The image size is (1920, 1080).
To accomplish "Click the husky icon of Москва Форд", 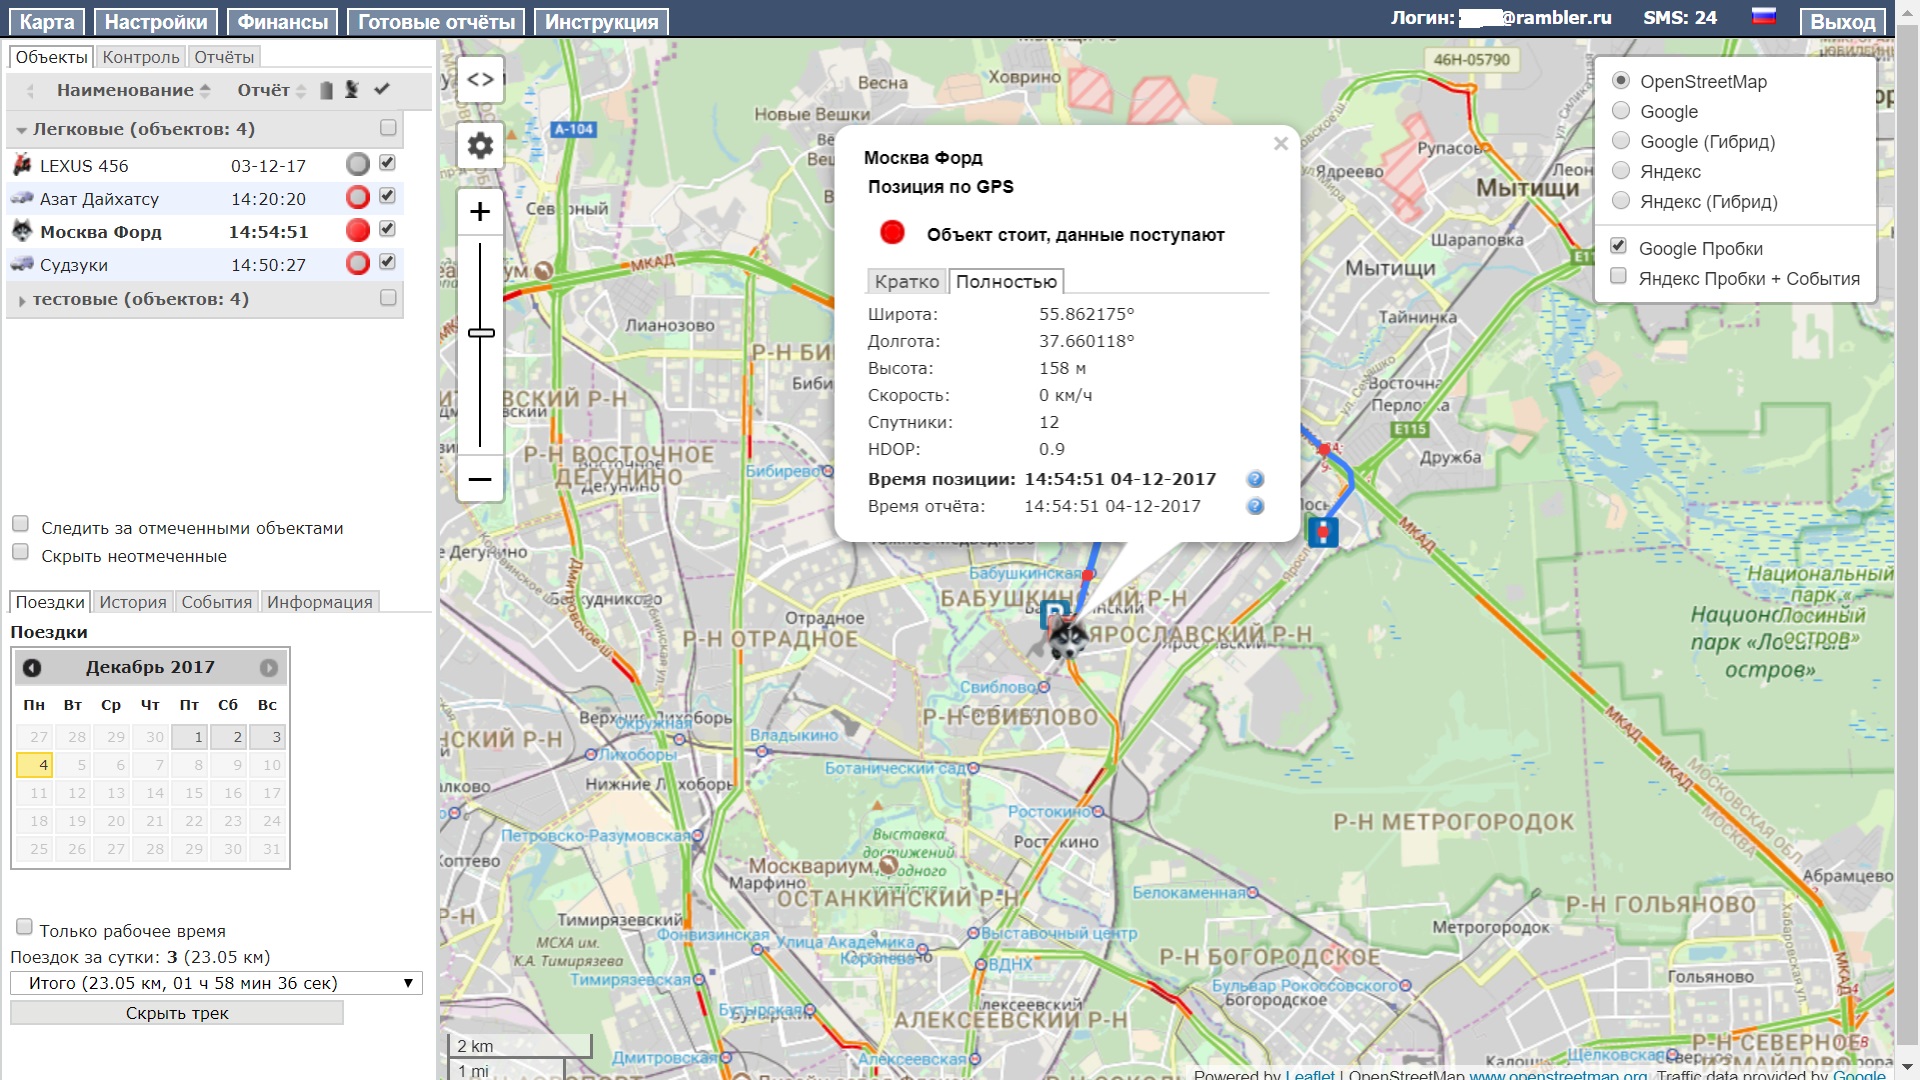I will pyautogui.click(x=22, y=231).
